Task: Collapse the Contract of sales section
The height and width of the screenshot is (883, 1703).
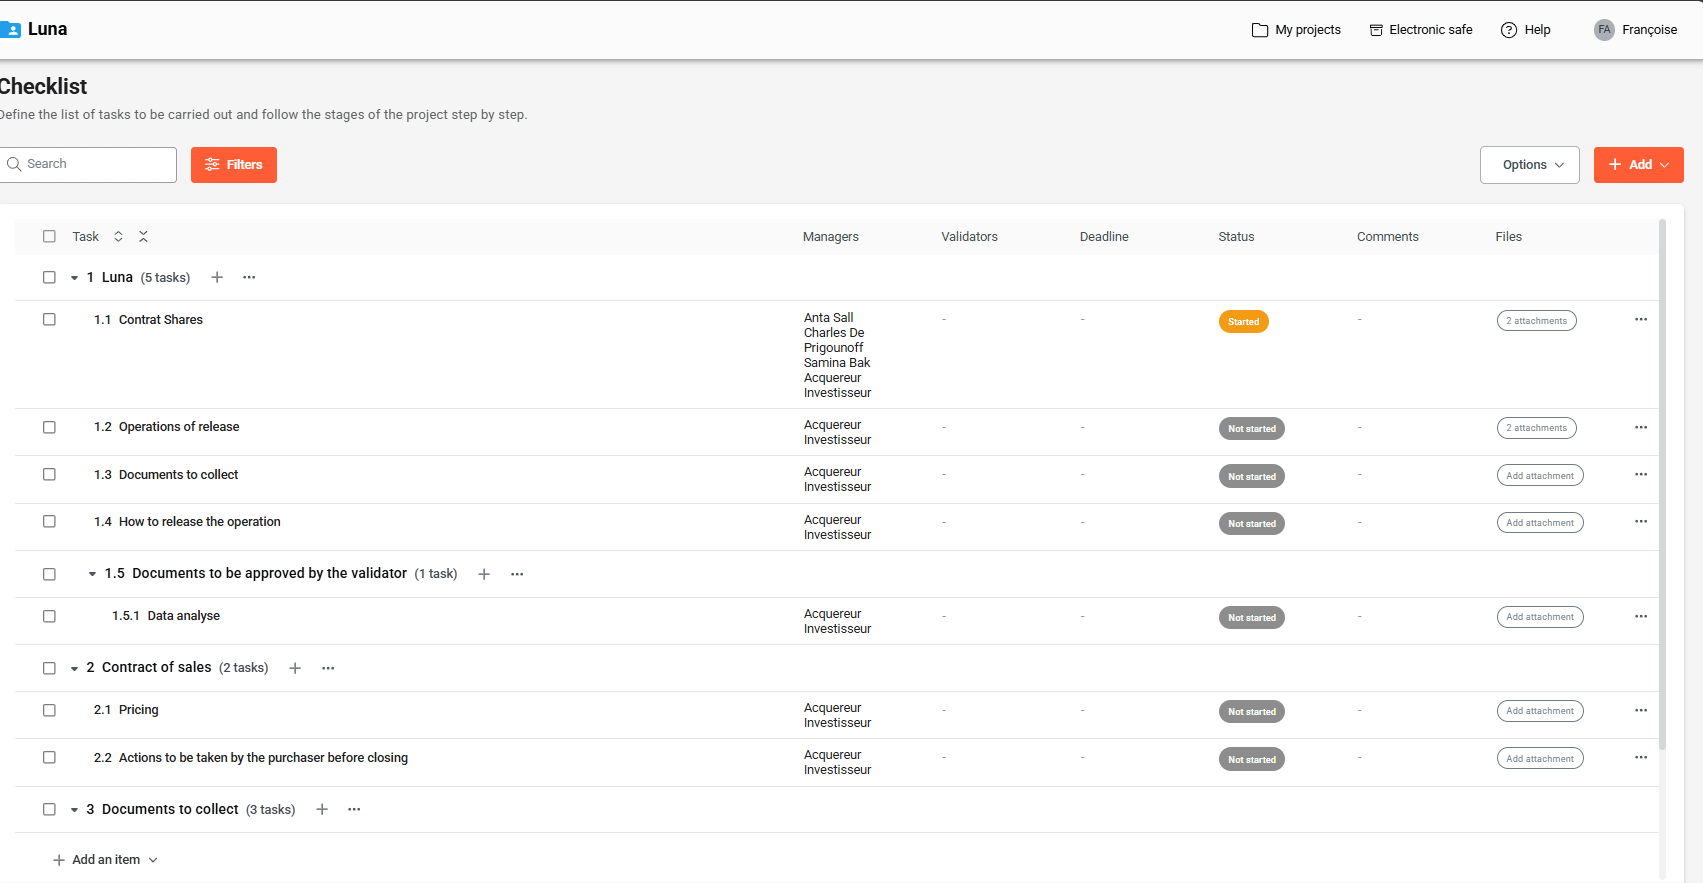Action: point(74,668)
